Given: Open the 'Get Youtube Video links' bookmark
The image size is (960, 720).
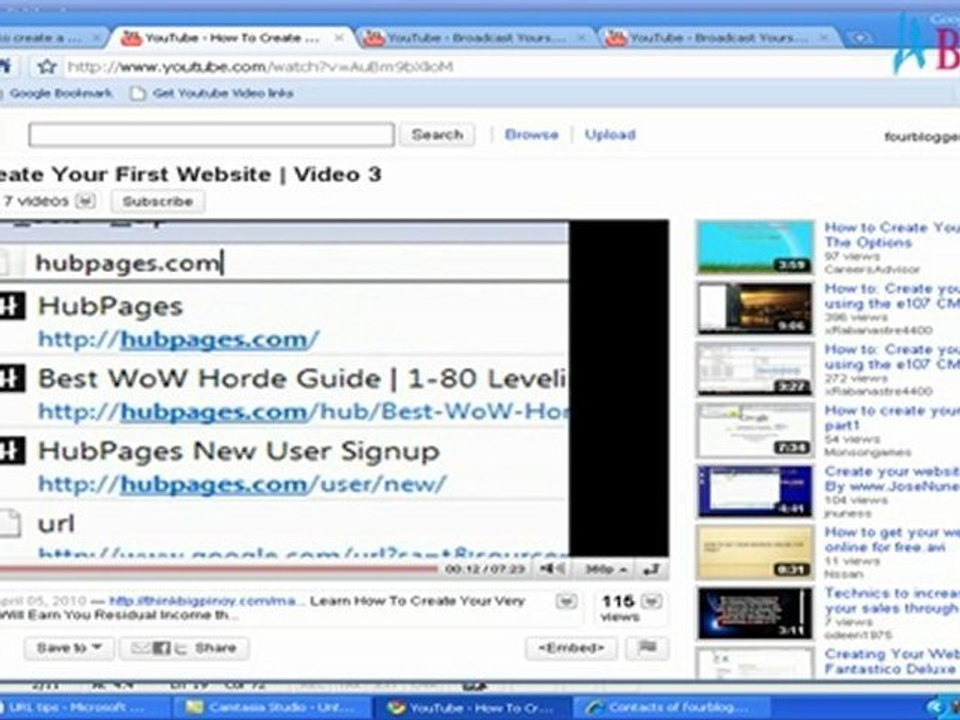Looking at the screenshot, I should point(223,93).
